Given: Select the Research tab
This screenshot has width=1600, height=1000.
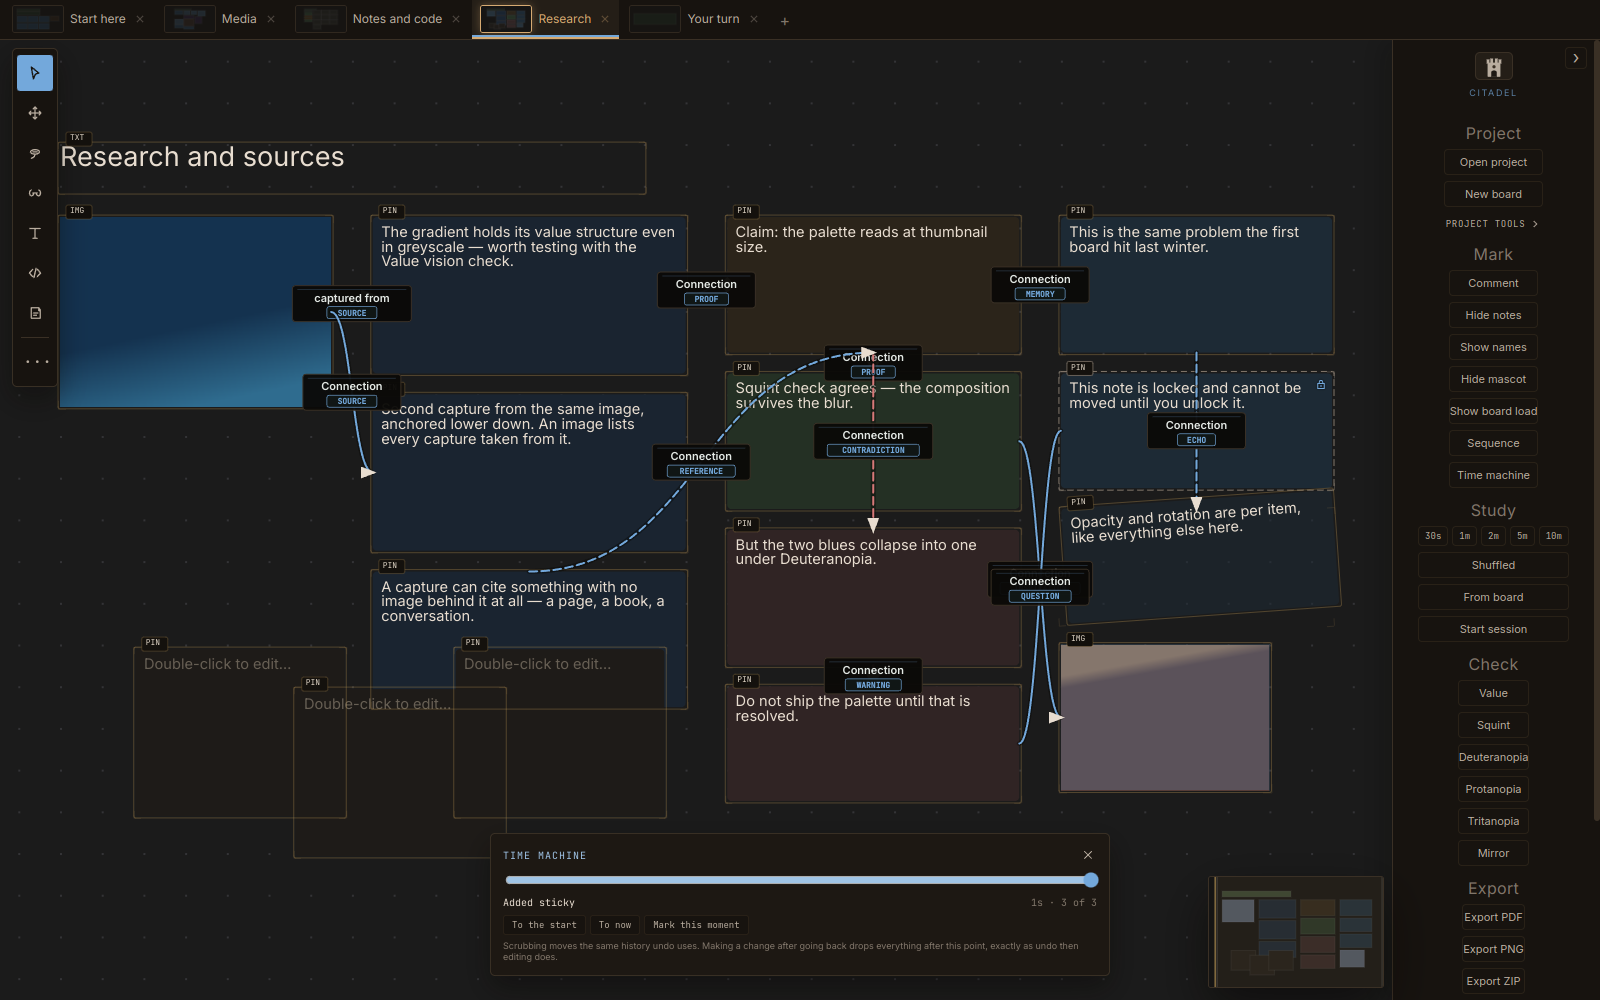Looking at the screenshot, I should coord(546,19).
